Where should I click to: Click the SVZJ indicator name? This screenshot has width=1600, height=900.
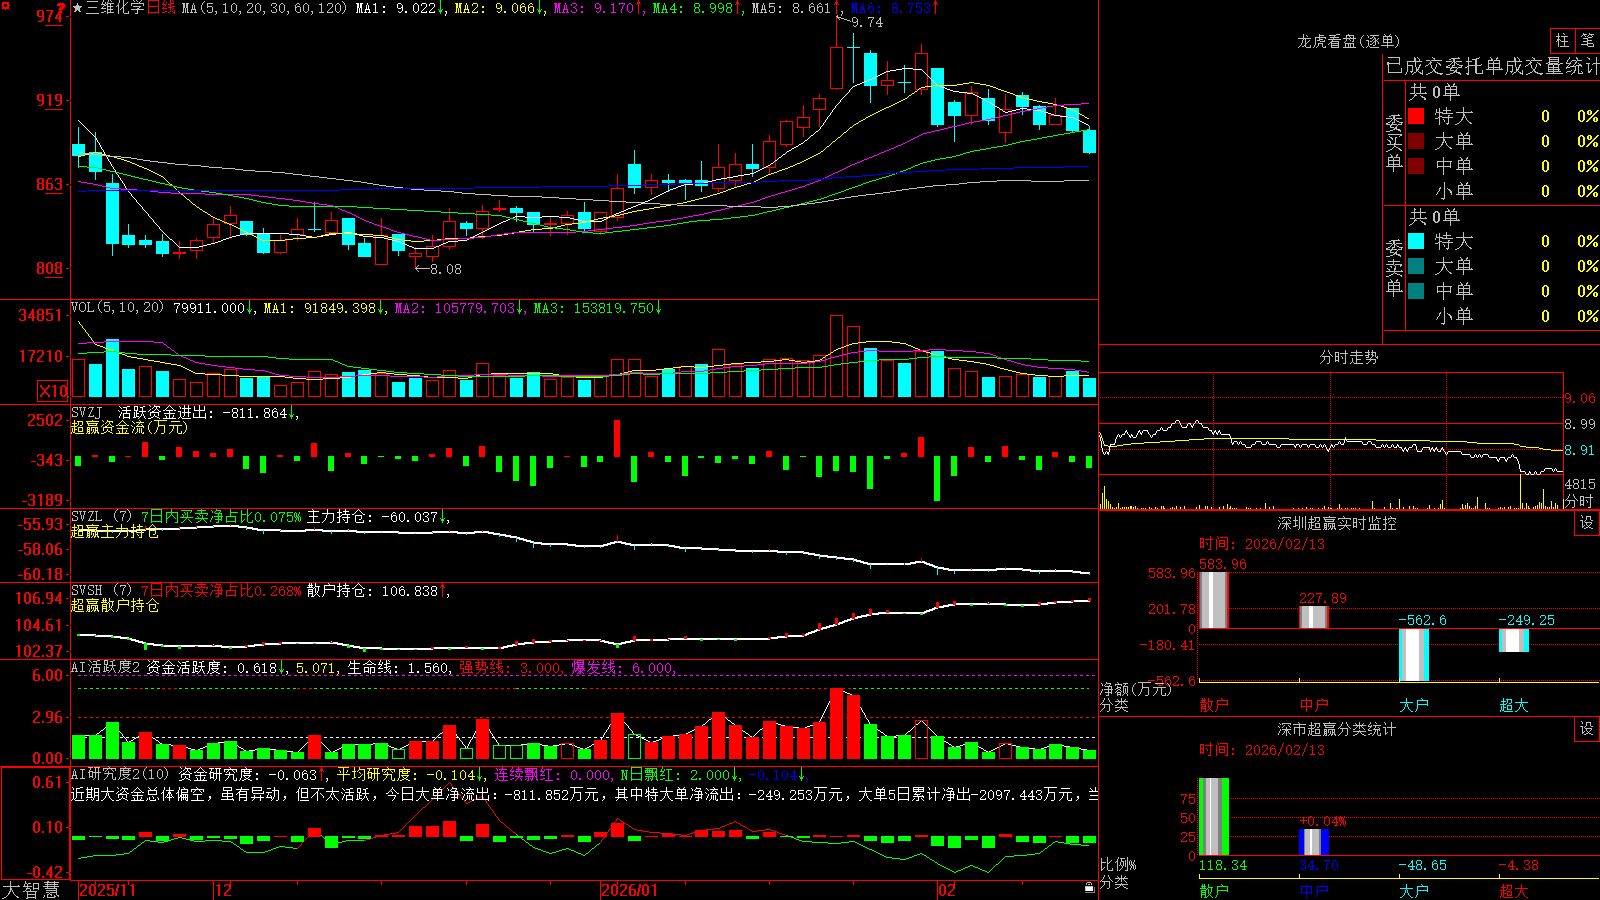point(87,413)
